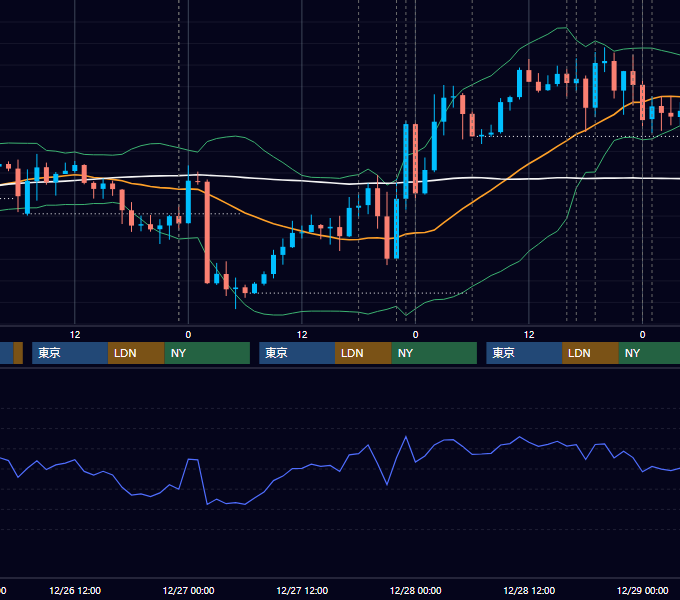The width and height of the screenshot is (680, 600).
Task: Select the LDN session block preceding 12/29 00:00
Action: [x=591, y=353]
